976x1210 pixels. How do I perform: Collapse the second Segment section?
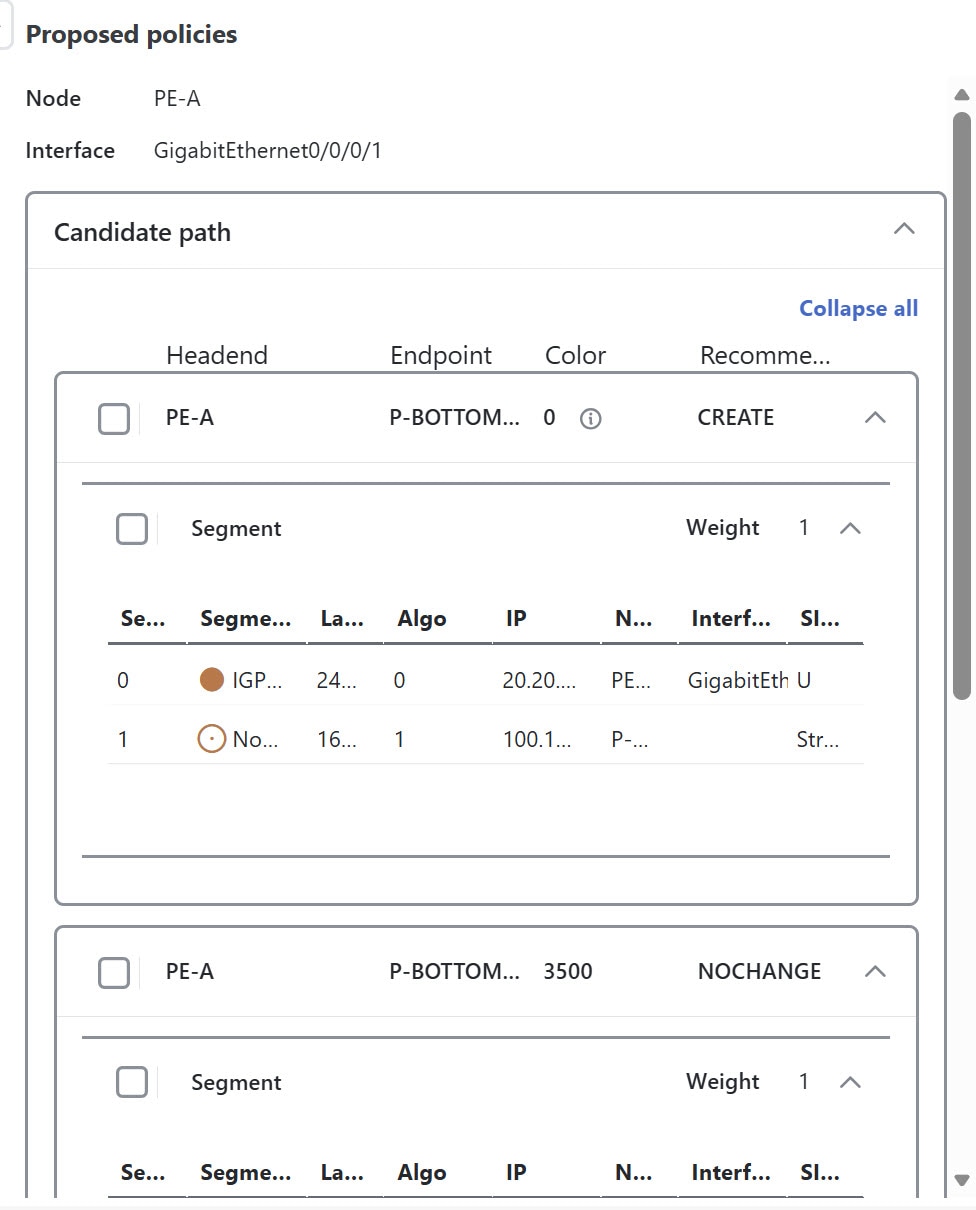(851, 1081)
